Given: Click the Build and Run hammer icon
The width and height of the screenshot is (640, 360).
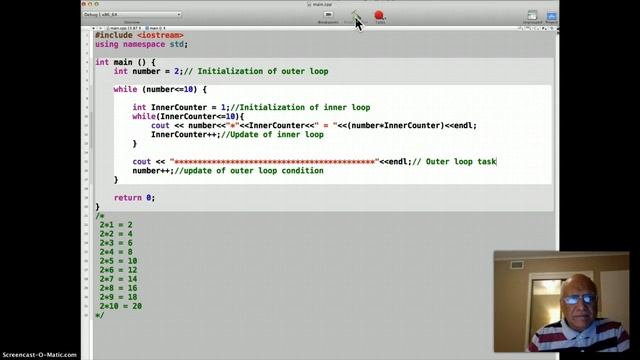Looking at the screenshot, I should click(x=355, y=16).
